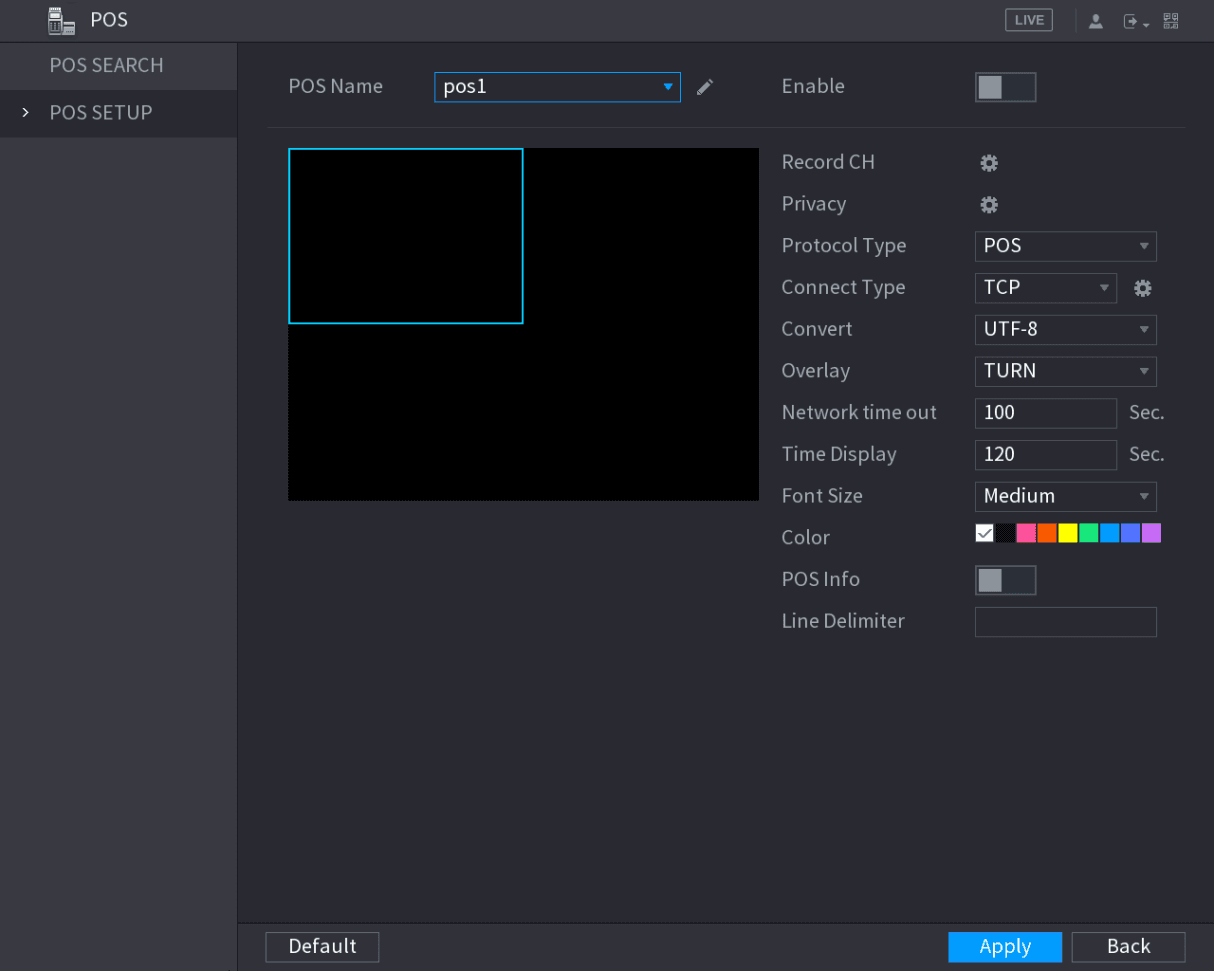Open the Connect Type TCP dropdown

pyautogui.click(x=1046, y=288)
